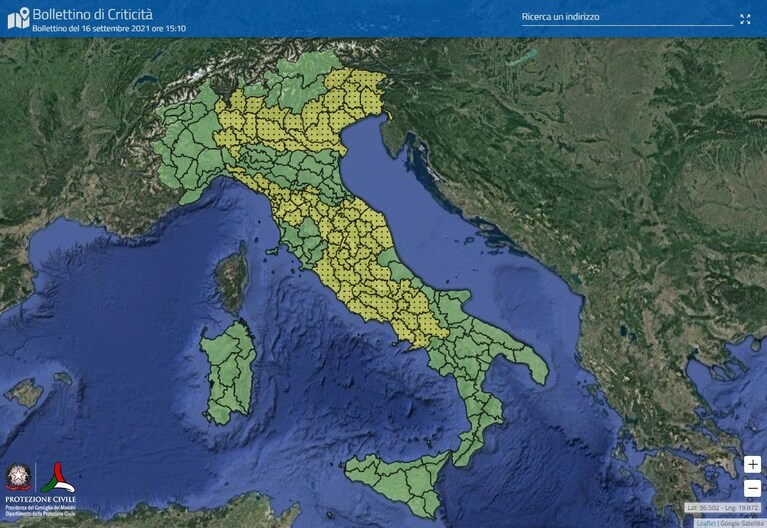Click the Lat/Lng coordinates readout
This screenshot has width=767, height=528.
(x=722, y=508)
